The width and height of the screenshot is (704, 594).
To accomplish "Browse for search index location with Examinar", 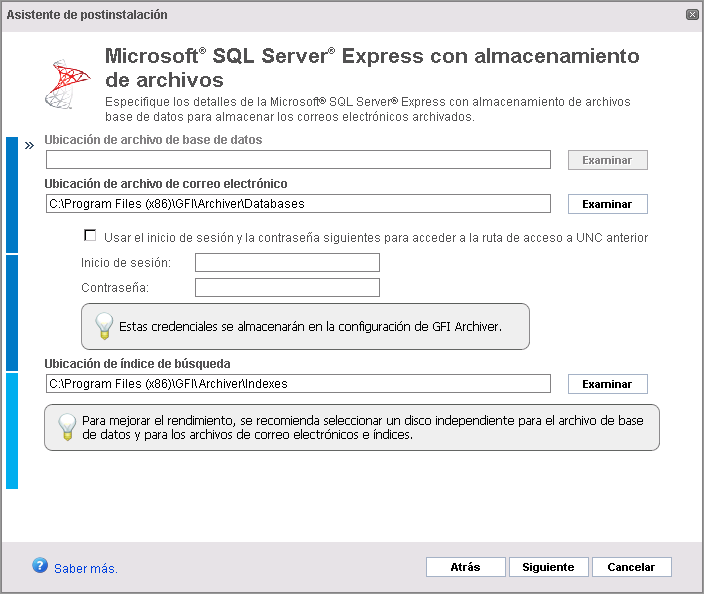I will pos(607,384).
